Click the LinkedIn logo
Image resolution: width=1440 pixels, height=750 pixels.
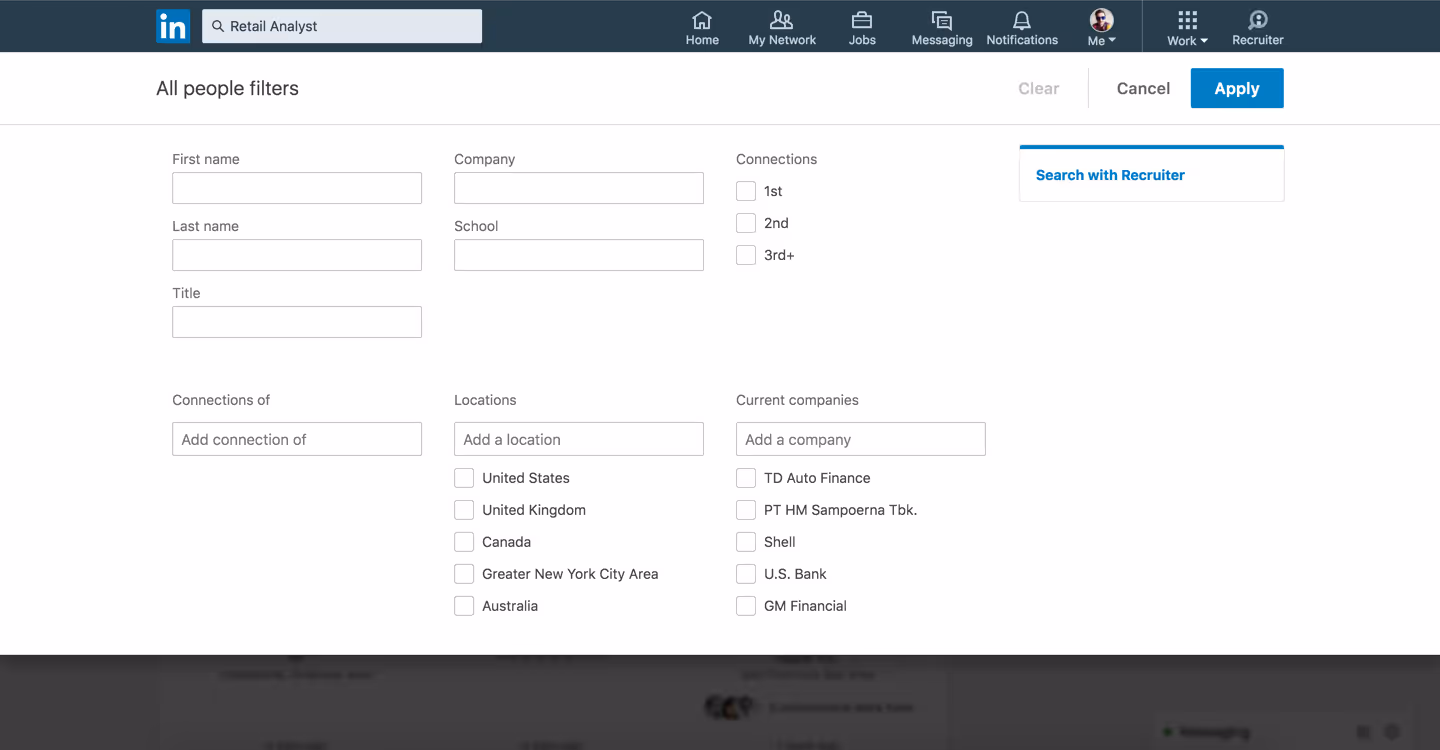pos(172,26)
